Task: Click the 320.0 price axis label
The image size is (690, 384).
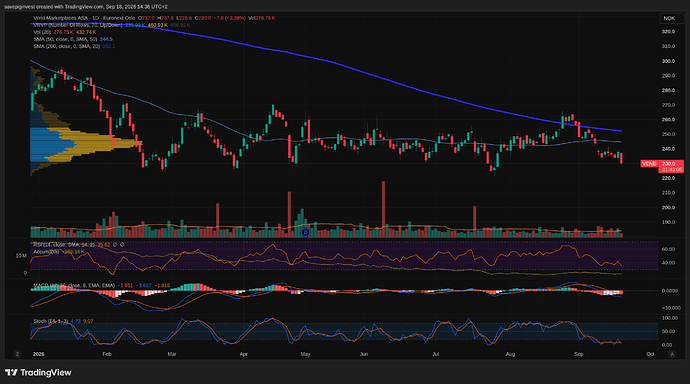Action: tap(668, 32)
